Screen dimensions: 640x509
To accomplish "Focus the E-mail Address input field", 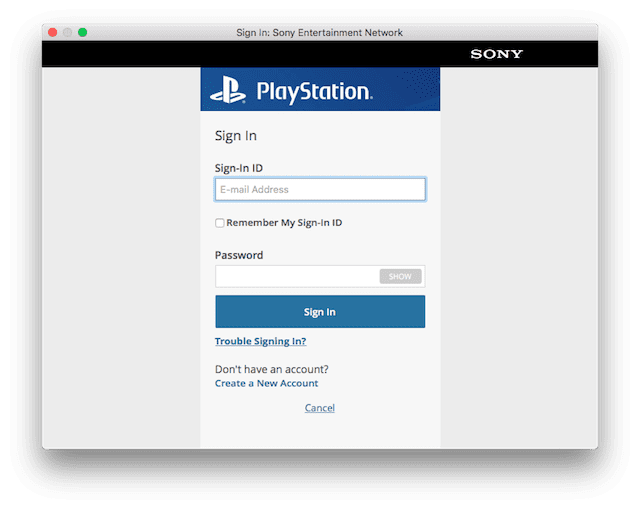I will coord(320,189).
